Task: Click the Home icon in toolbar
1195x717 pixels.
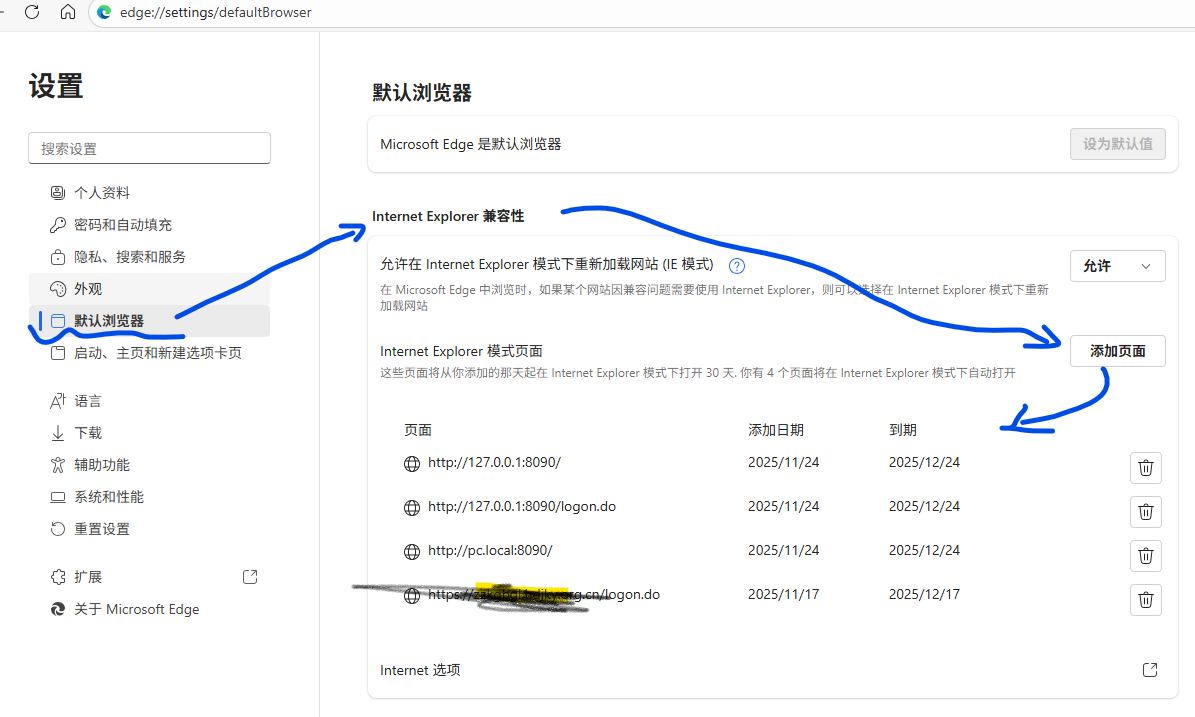Action: [x=68, y=12]
